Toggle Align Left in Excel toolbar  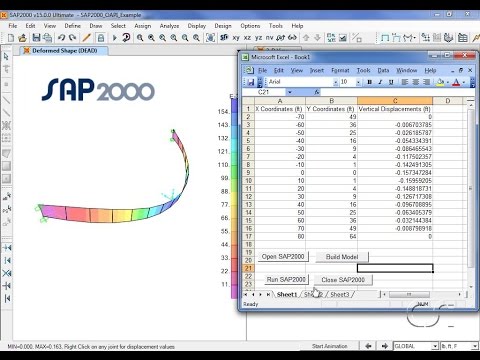point(405,82)
